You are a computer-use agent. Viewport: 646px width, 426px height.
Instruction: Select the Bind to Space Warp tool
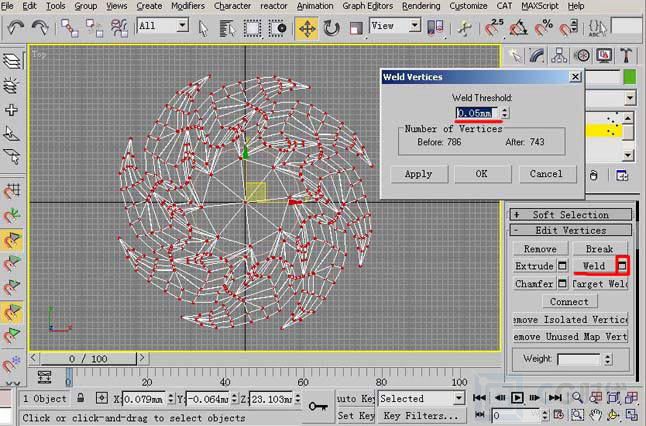pos(119,28)
